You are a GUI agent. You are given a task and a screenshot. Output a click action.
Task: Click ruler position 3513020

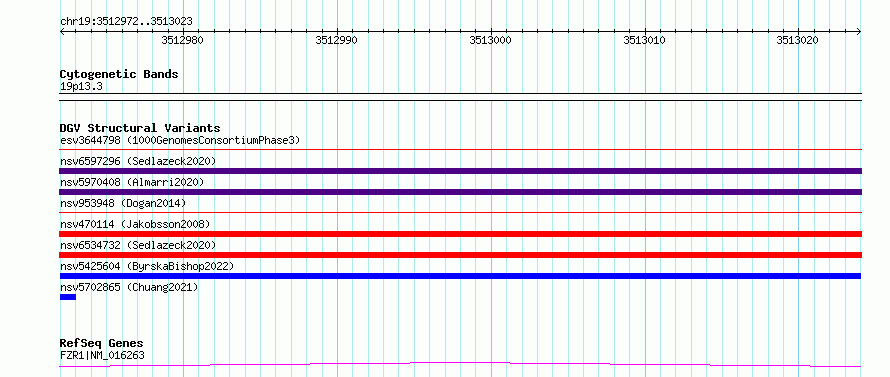[798, 40]
